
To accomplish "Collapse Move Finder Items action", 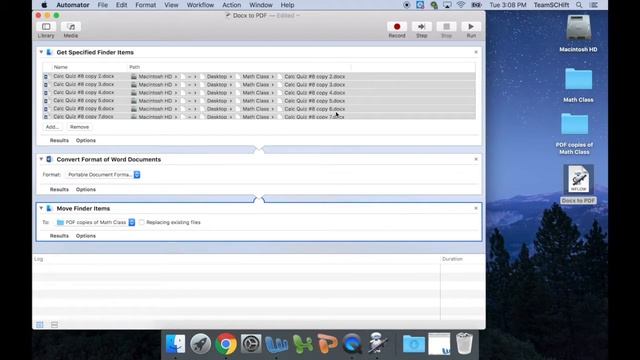I will pyautogui.click(x=41, y=208).
